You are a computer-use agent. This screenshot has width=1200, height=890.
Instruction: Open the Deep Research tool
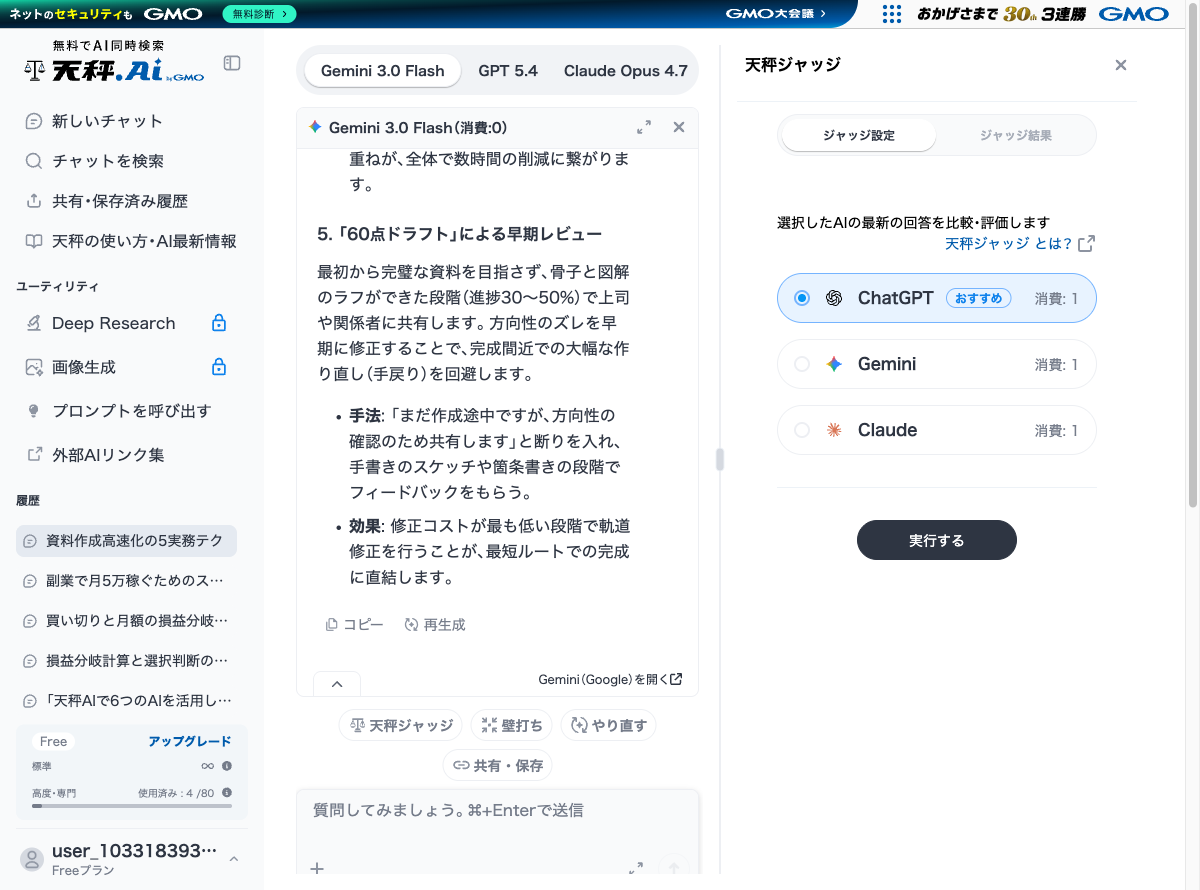coord(112,323)
